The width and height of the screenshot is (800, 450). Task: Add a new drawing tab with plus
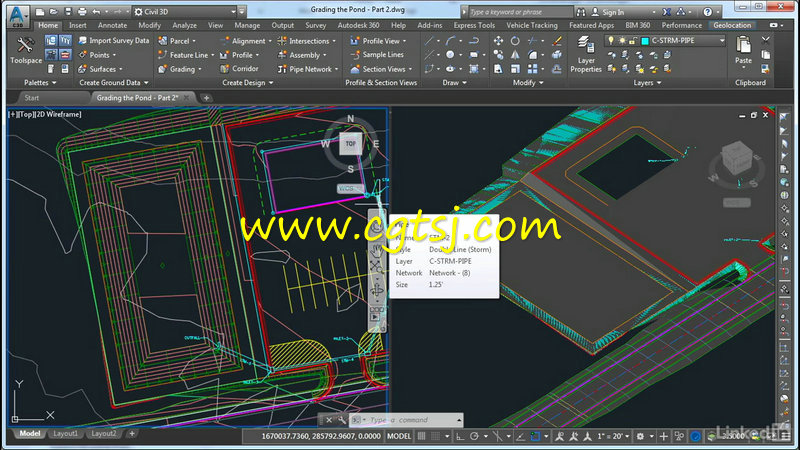click(206, 97)
